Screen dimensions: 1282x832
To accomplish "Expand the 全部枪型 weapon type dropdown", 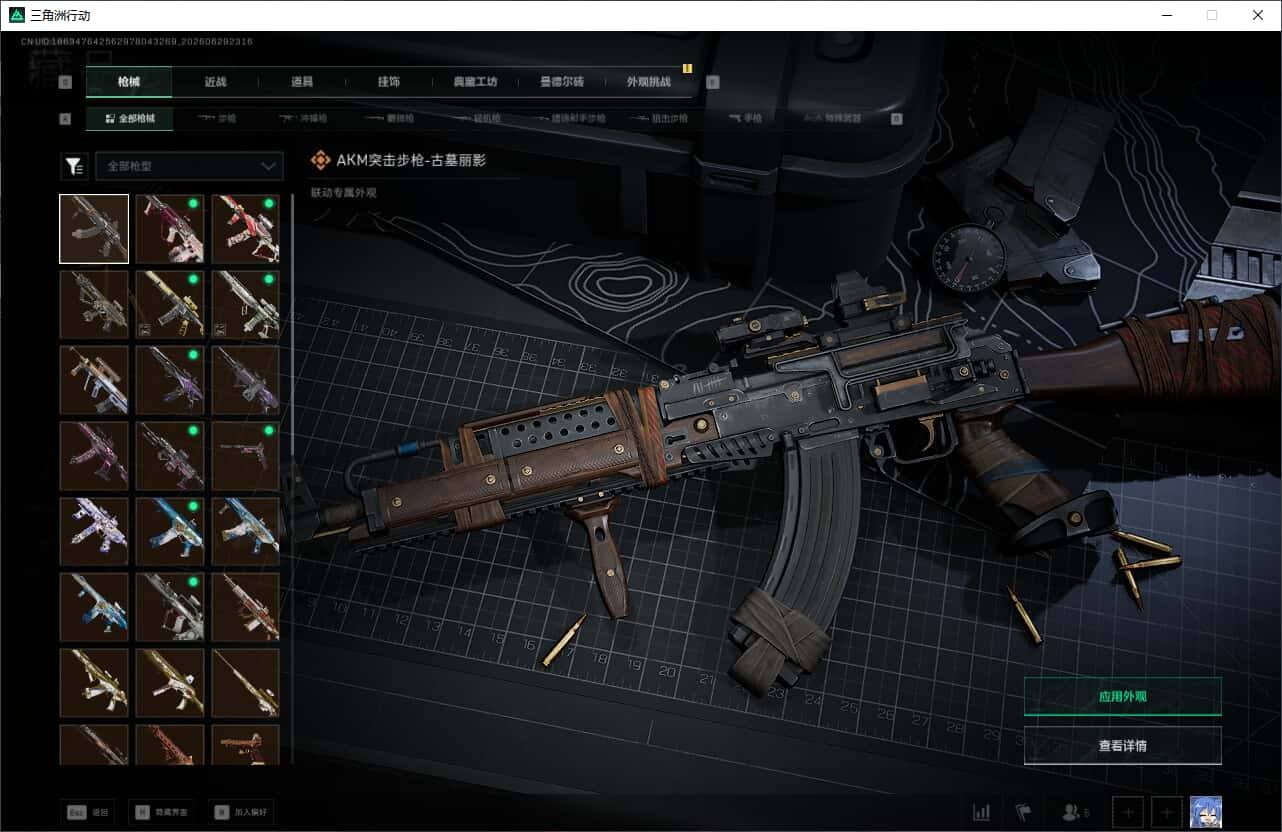I will 189,166.
